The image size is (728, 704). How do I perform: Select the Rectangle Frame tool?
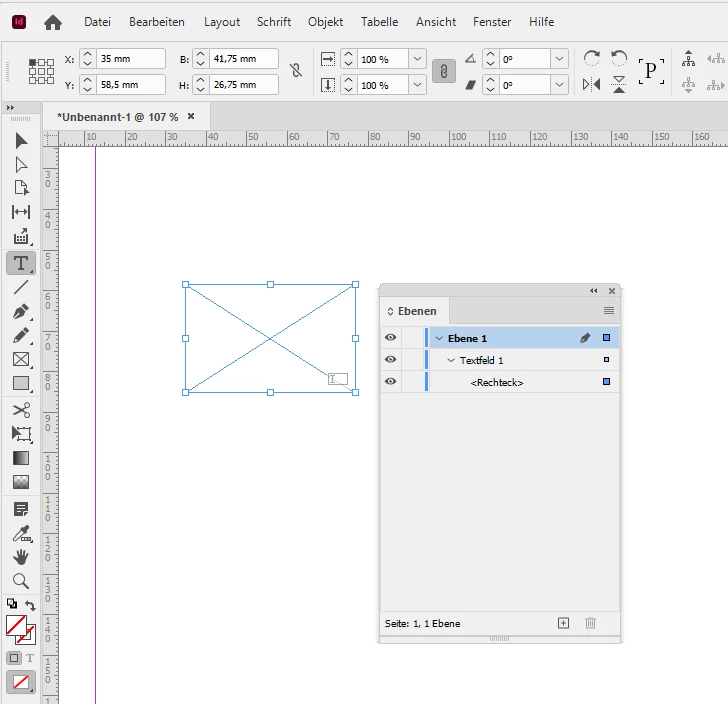[x=21, y=359]
